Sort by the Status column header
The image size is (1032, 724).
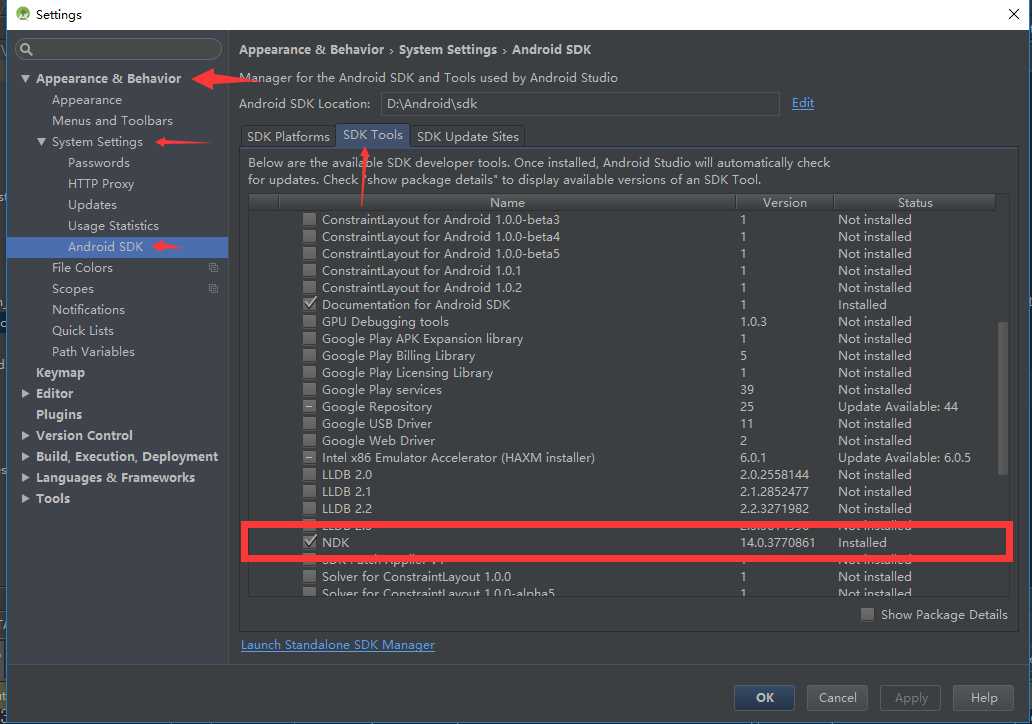[x=915, y=203]
